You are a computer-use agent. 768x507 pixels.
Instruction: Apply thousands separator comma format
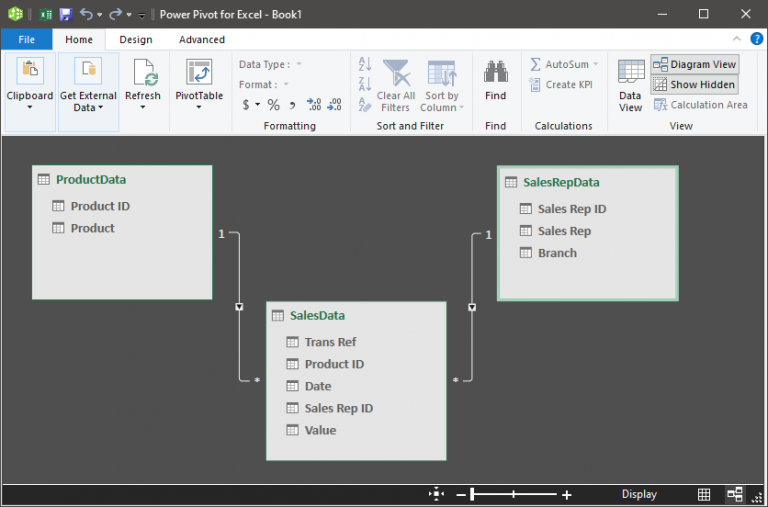(x=292, y=104)
